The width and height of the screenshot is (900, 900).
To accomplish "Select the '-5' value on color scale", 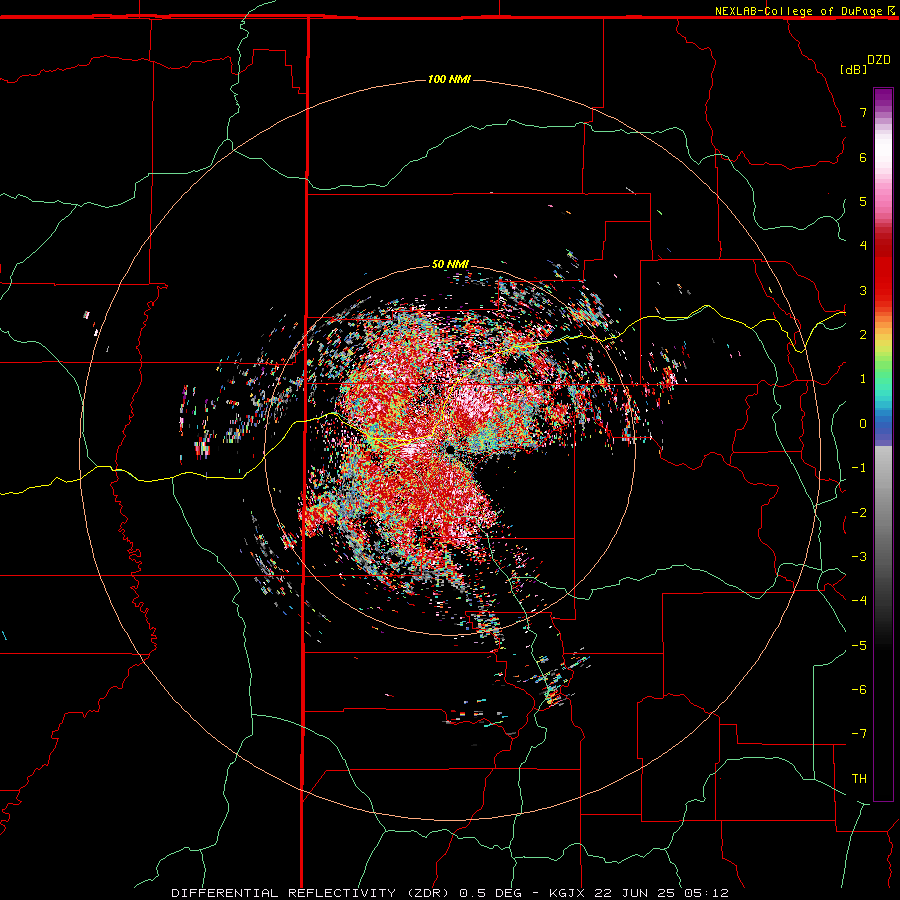I will (859, 646).
